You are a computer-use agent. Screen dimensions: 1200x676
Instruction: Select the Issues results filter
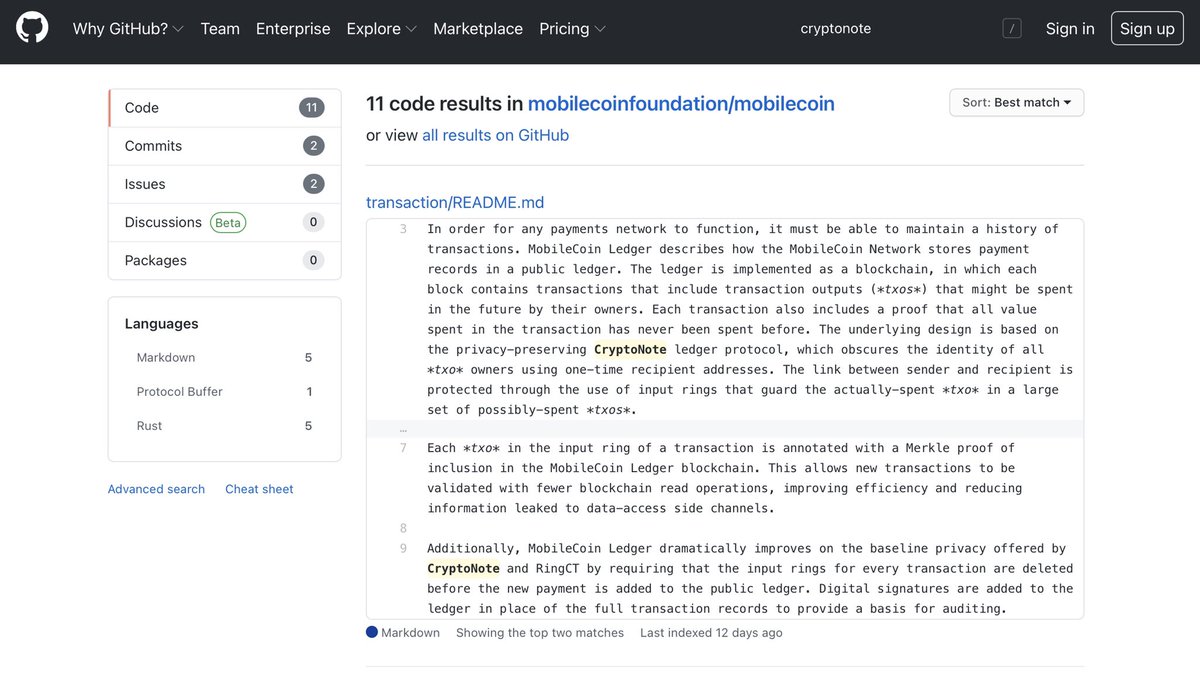[145, 184]
